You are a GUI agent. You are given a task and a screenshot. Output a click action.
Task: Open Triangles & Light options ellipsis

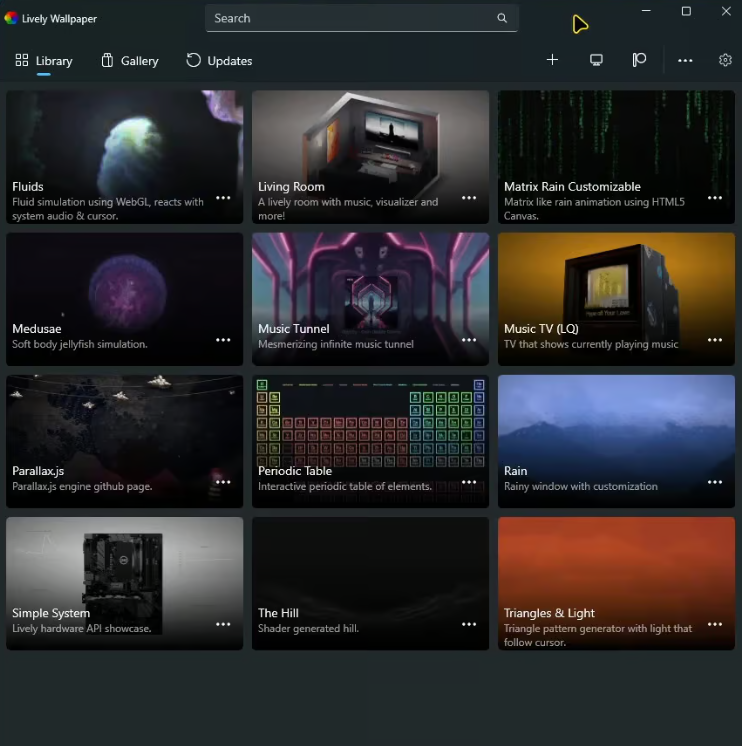click(715, 624)
